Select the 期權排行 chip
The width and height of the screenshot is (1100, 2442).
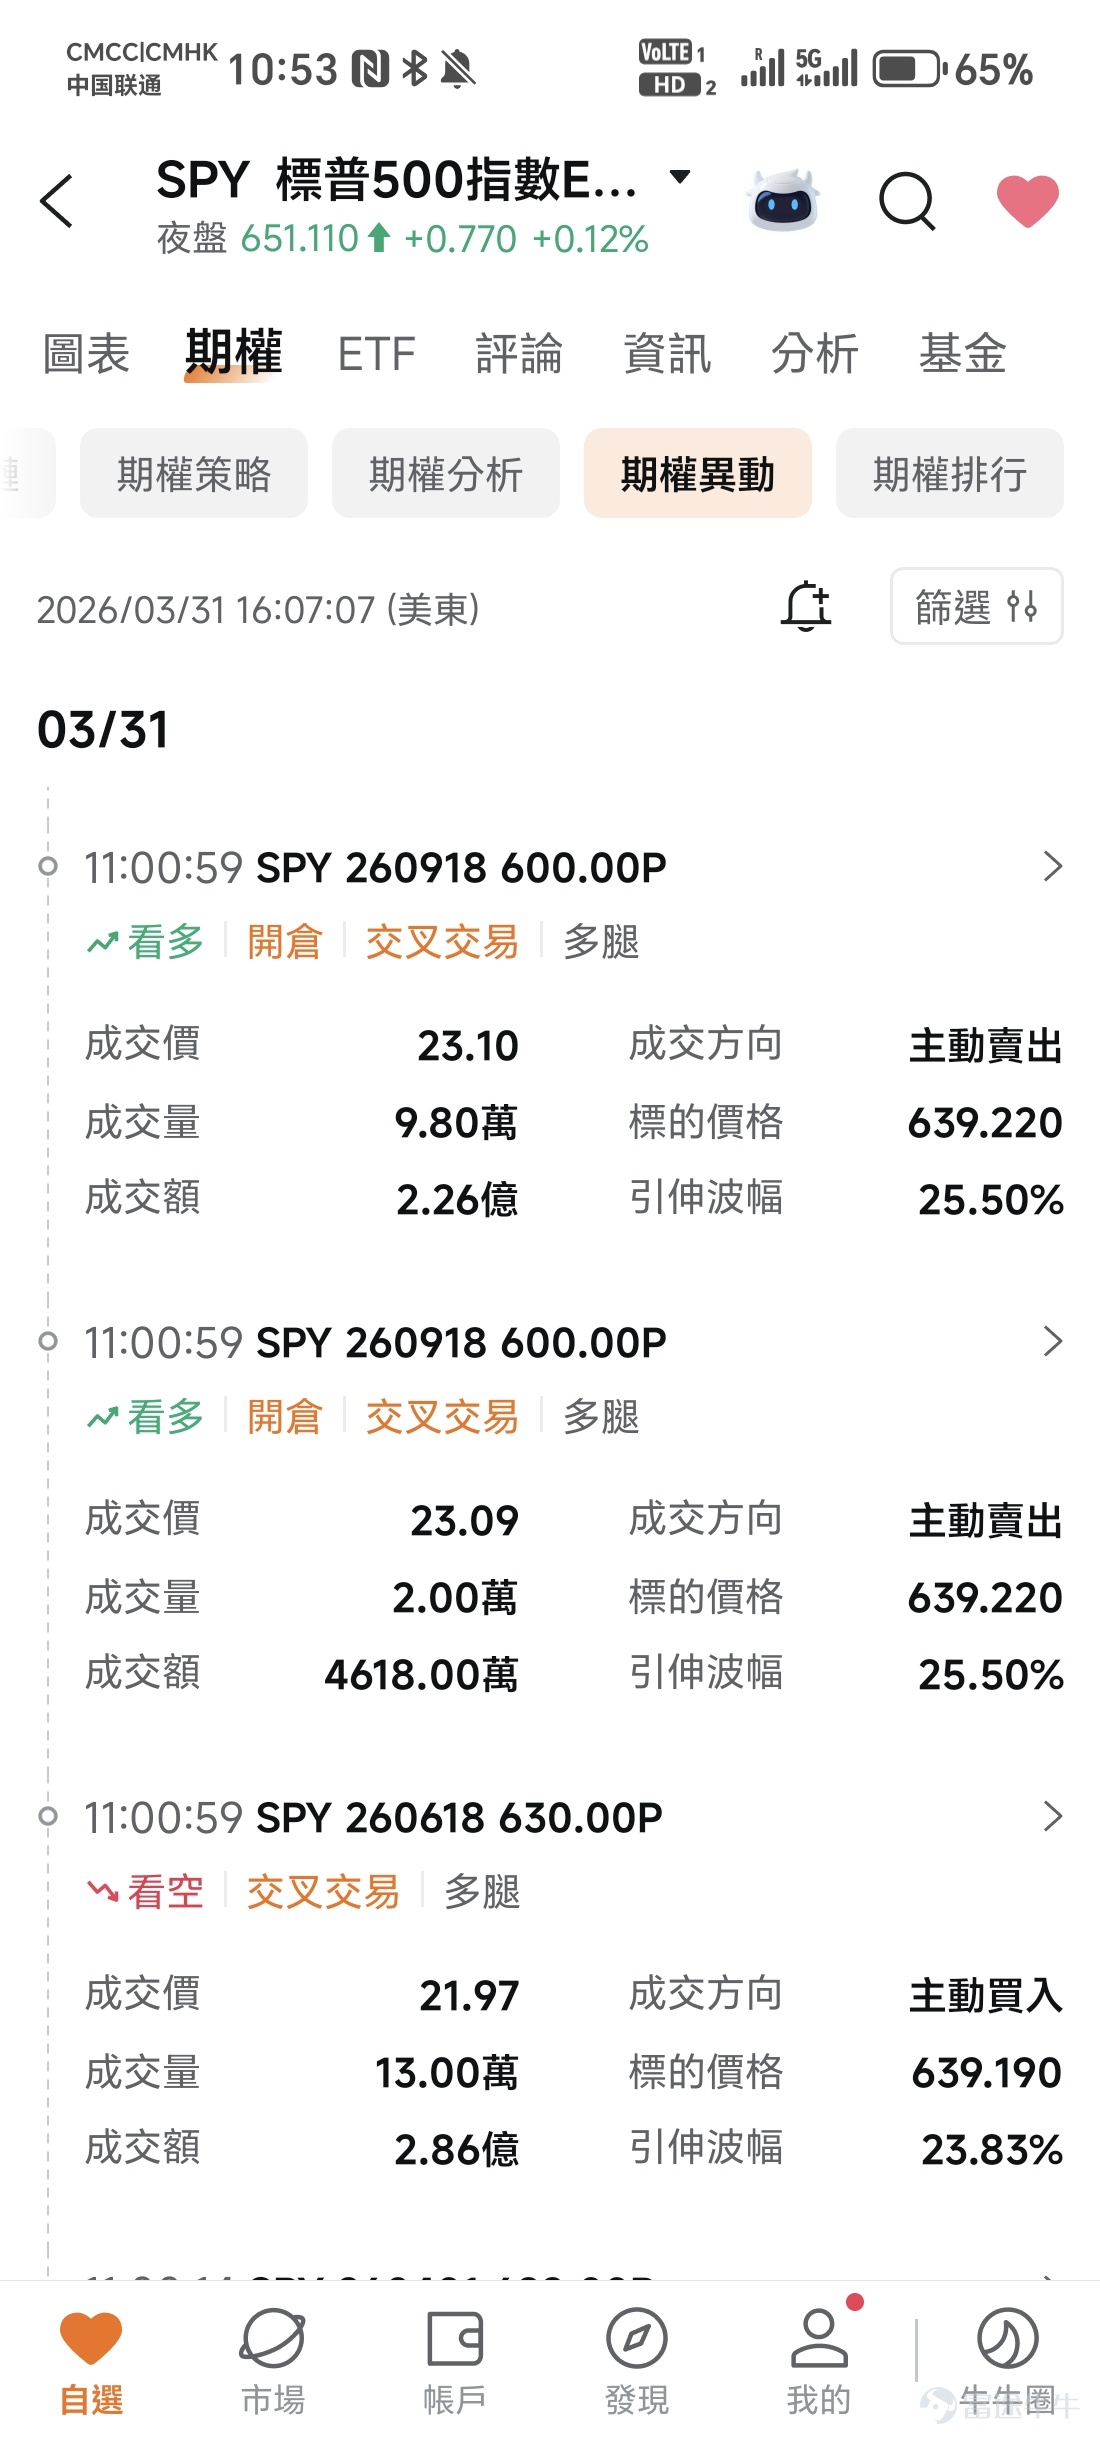[950, 473]
